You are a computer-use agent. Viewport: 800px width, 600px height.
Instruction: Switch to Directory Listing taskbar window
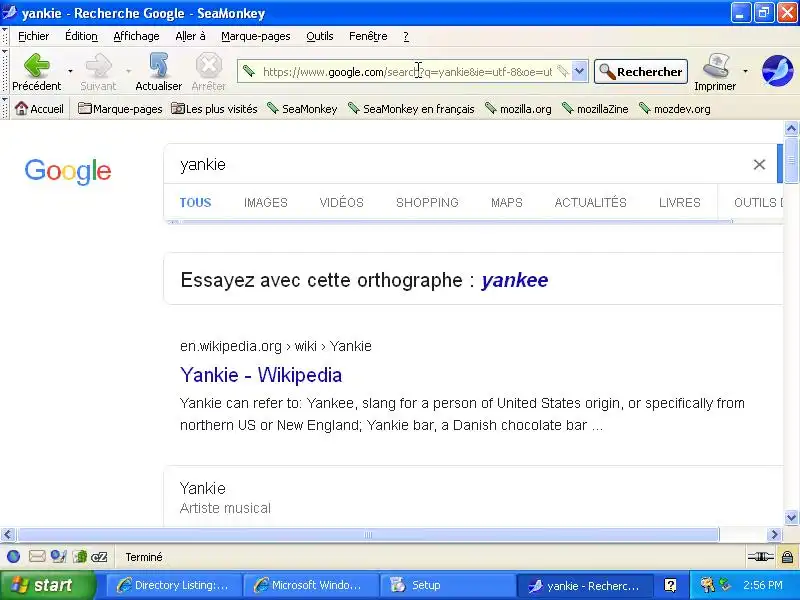coord(172,585)
